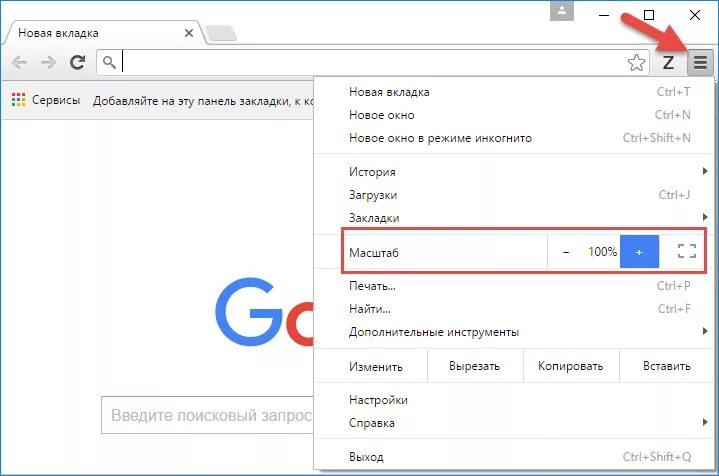The height and width of the screenshot is (476, 719).
Task: Click the 100% zoom value
Action: (603, 251)
